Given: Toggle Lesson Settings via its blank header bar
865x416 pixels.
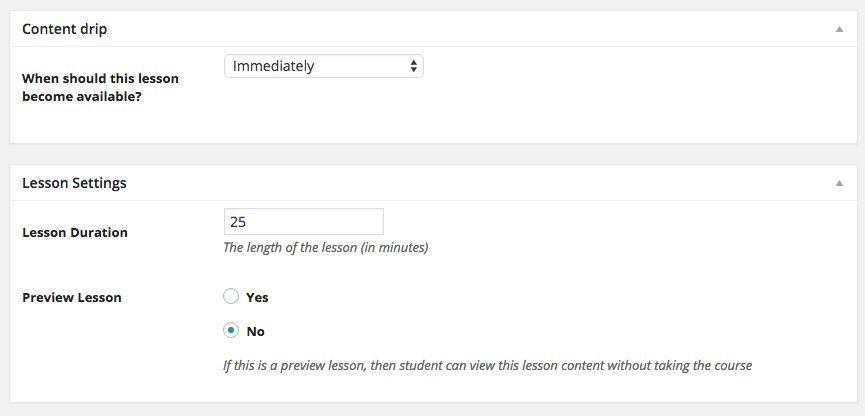Looking at the screenshot, I should click(x=480, y=183).
